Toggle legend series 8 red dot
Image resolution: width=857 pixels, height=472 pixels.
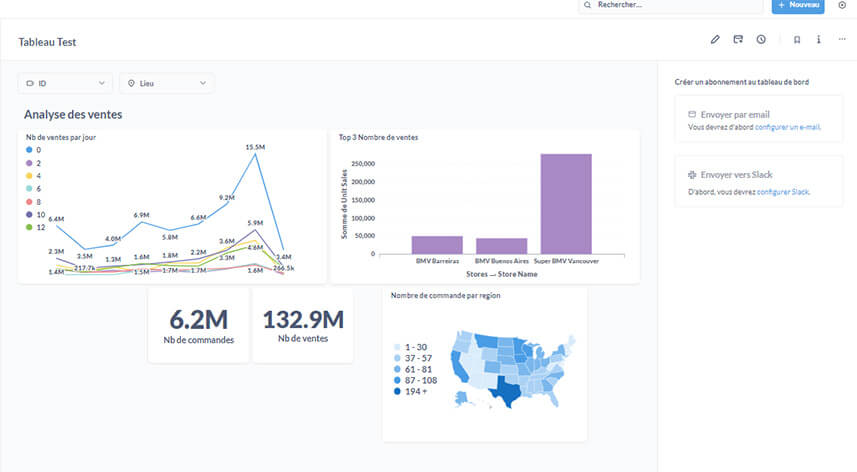click(29, 202)
